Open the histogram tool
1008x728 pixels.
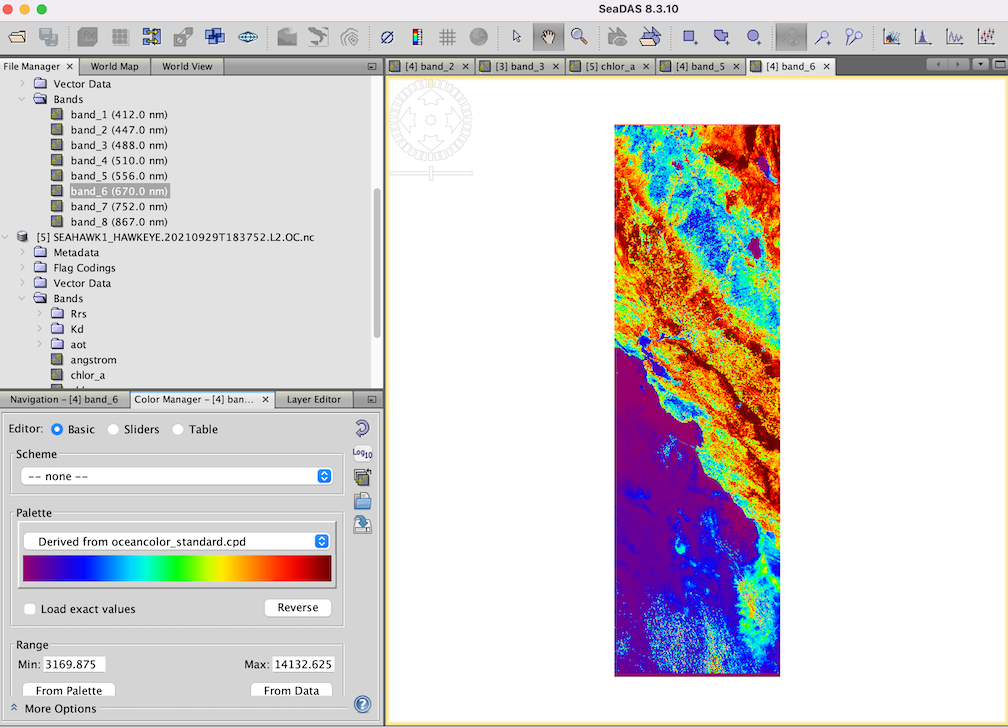(x=923, y=37)
